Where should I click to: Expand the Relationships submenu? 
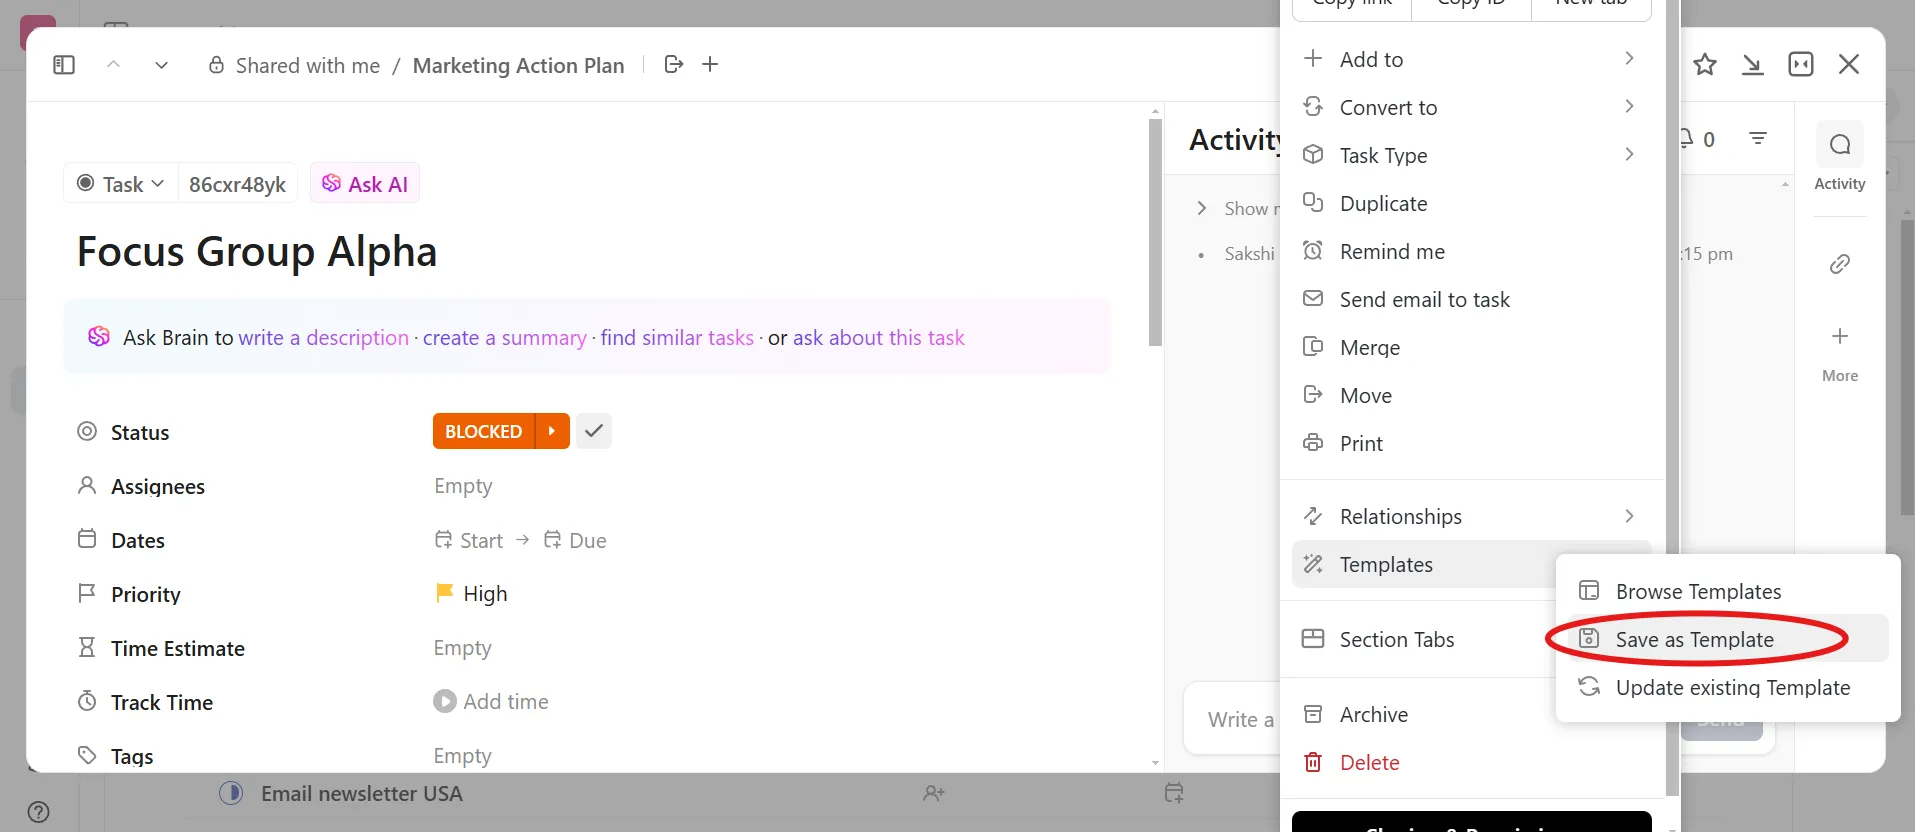[1470, 516]
